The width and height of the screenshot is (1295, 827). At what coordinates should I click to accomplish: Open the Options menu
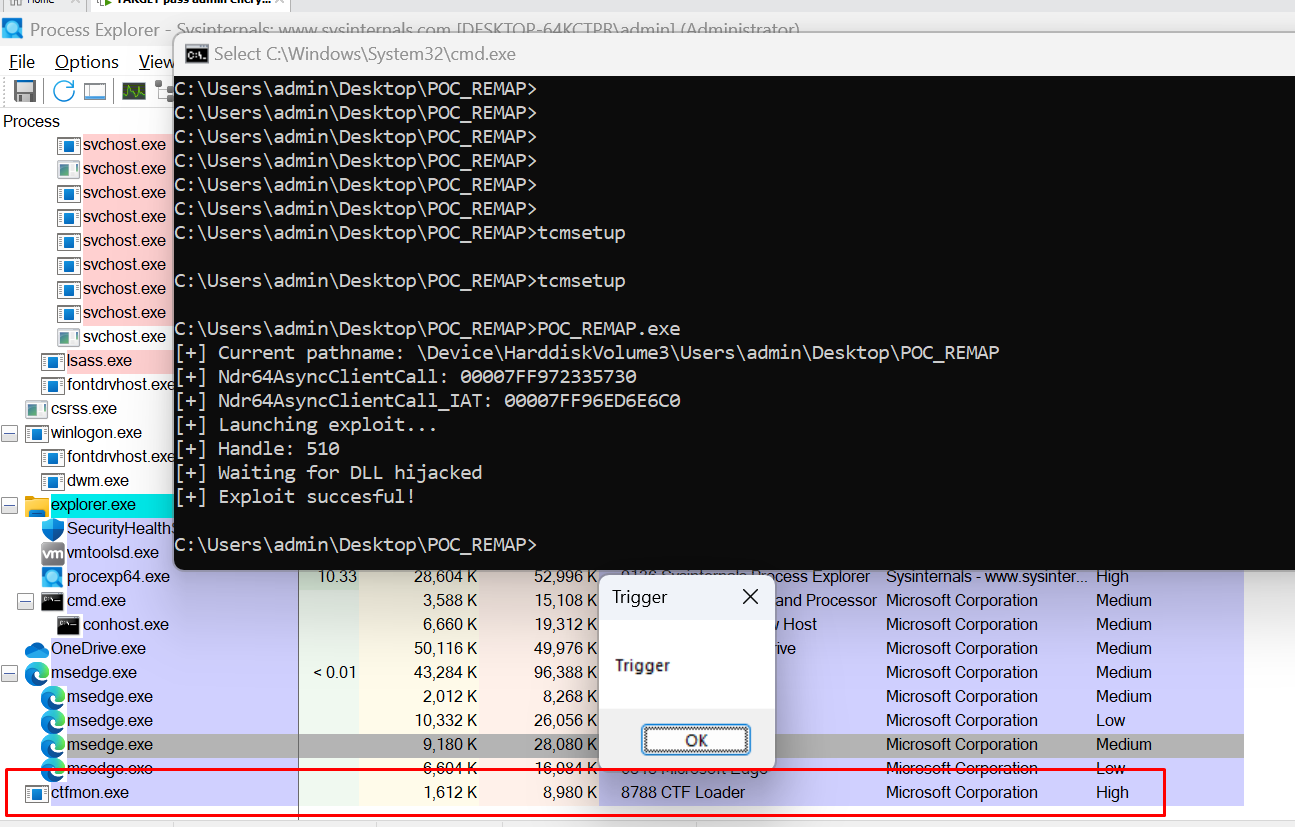pyautogui.click(x=87, y=62)
